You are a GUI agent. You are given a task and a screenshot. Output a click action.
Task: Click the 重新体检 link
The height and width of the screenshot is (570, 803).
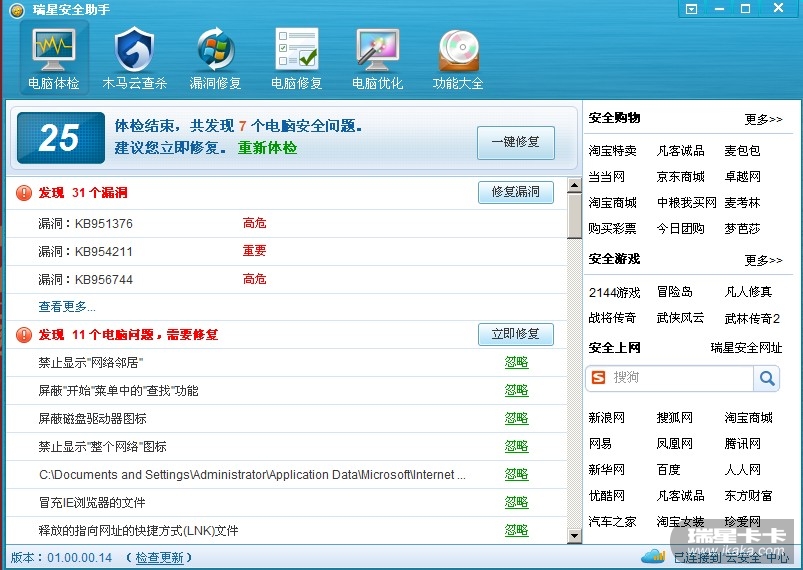pos(267,148)
